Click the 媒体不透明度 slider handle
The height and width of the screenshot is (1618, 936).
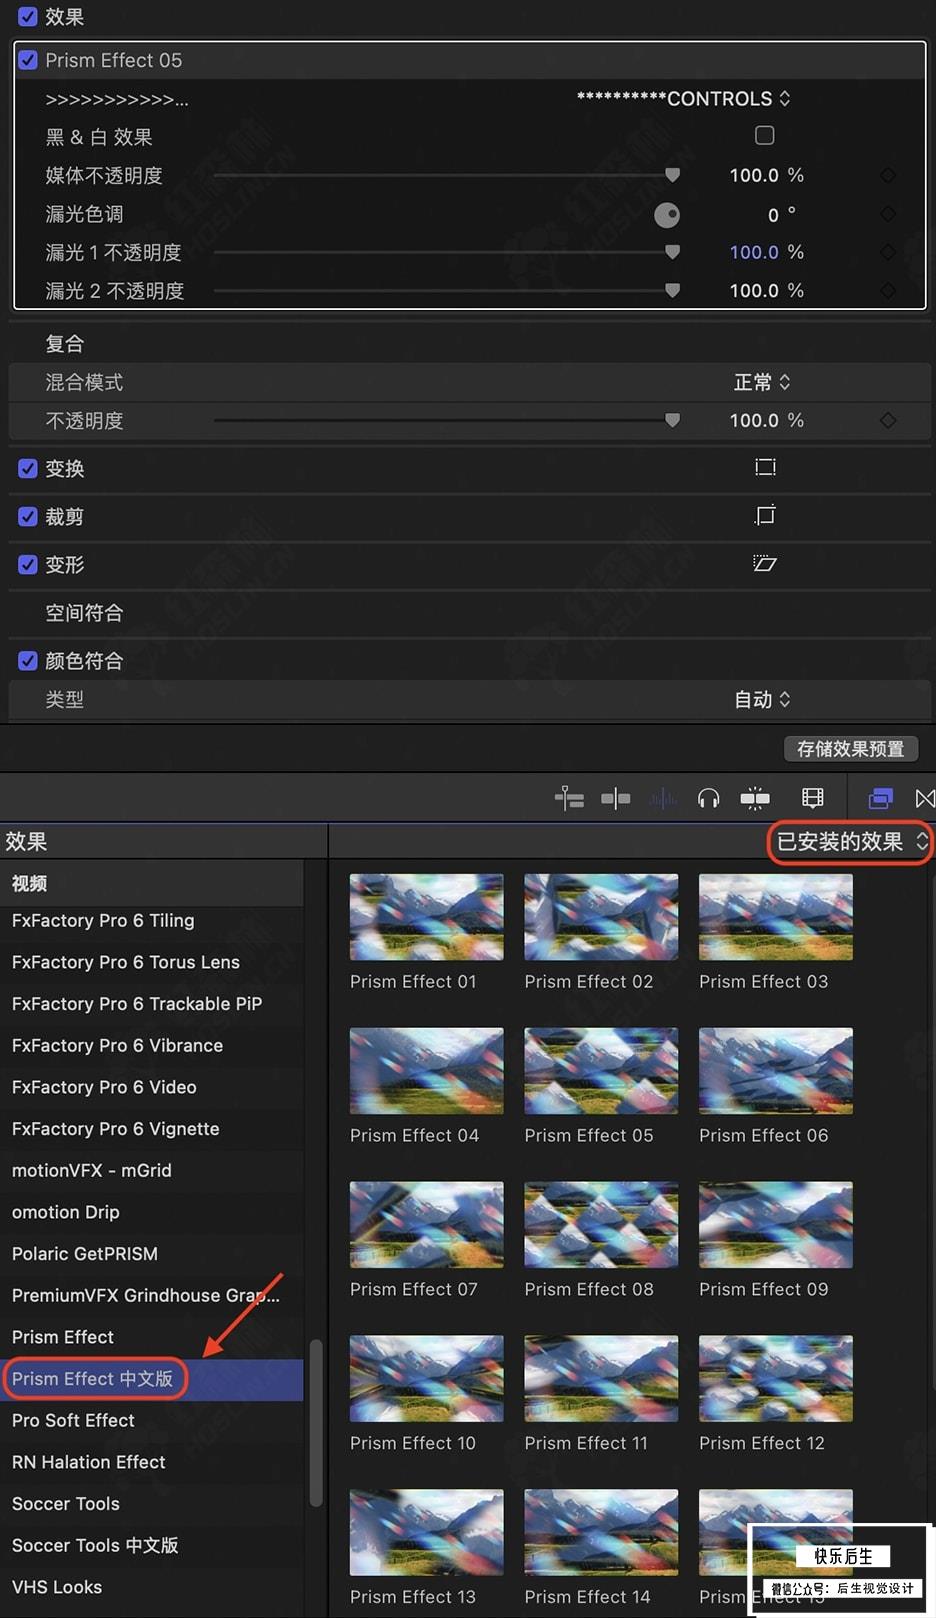click(673, 175)
